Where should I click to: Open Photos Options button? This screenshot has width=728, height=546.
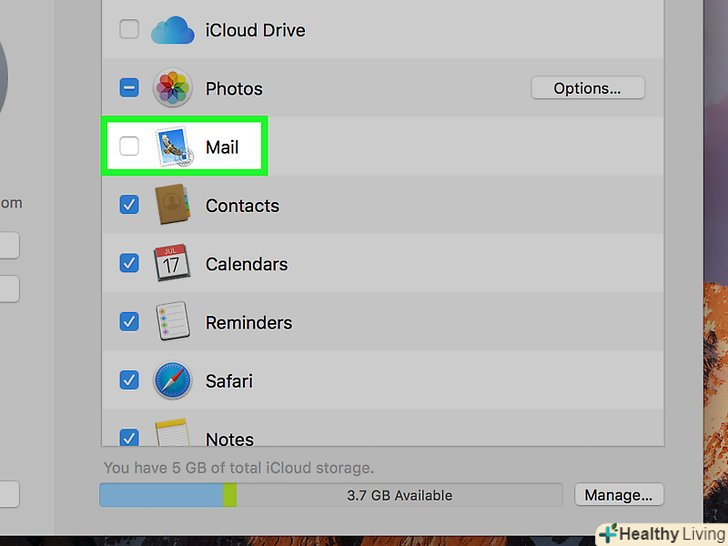587,88
